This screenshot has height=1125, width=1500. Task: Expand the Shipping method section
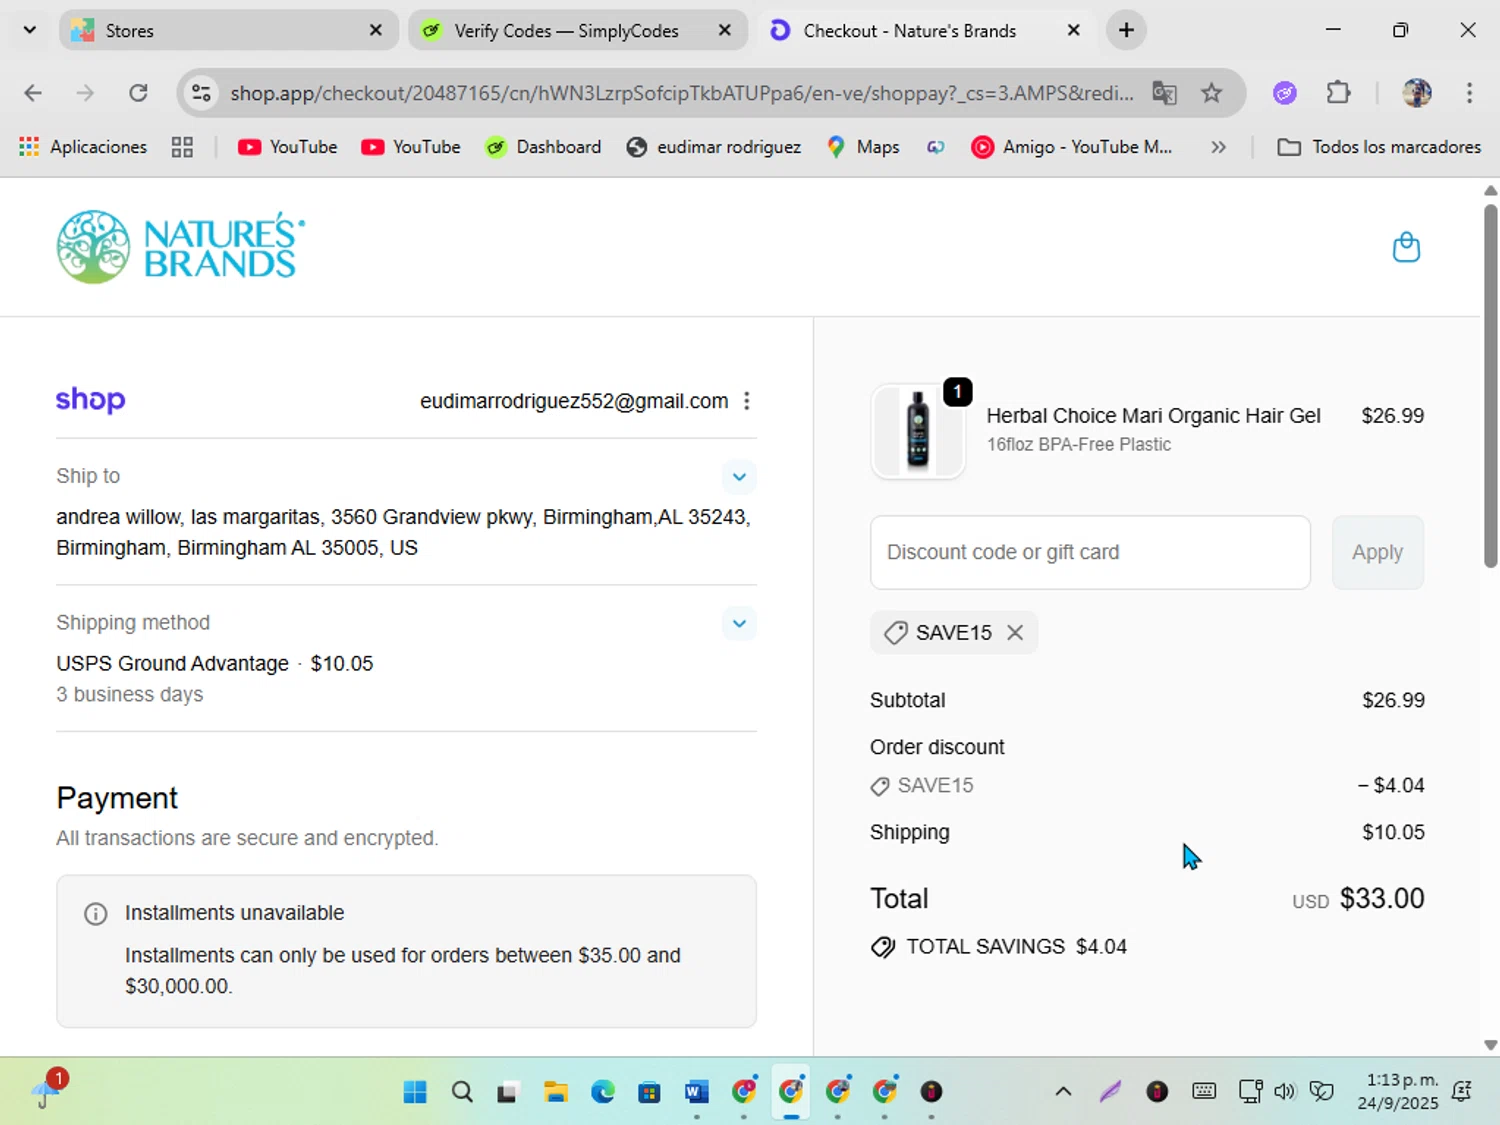point(739,624)
